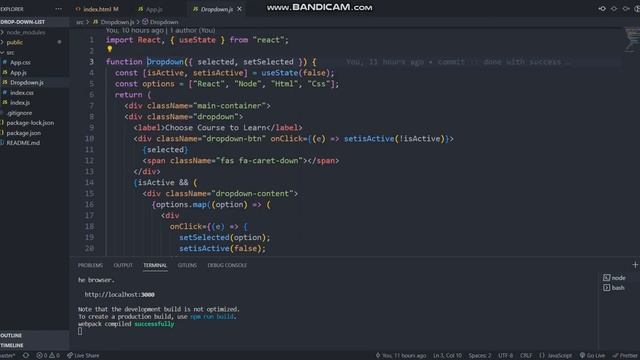Click 'src' in the breadcrumb path
Image resolution: width=640 pixels, height=360 pixels.
(80, 22)
